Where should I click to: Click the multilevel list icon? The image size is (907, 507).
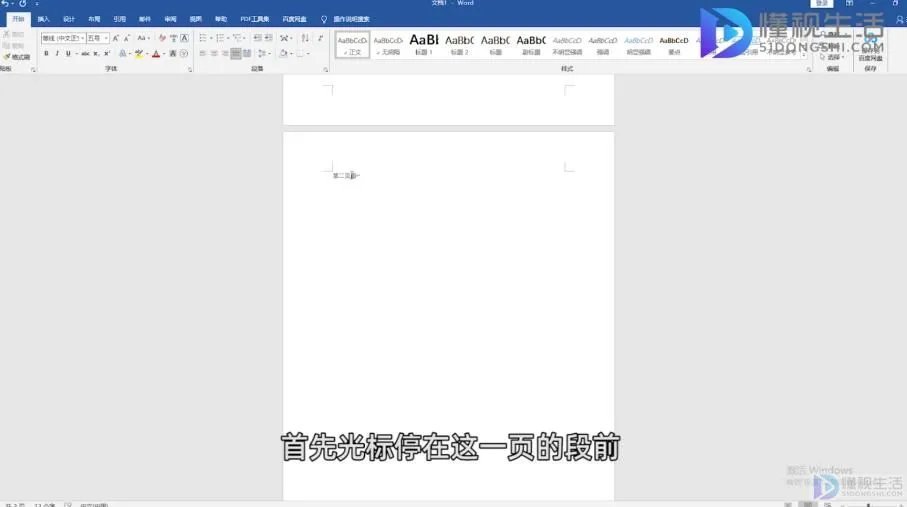pos(237,38)
